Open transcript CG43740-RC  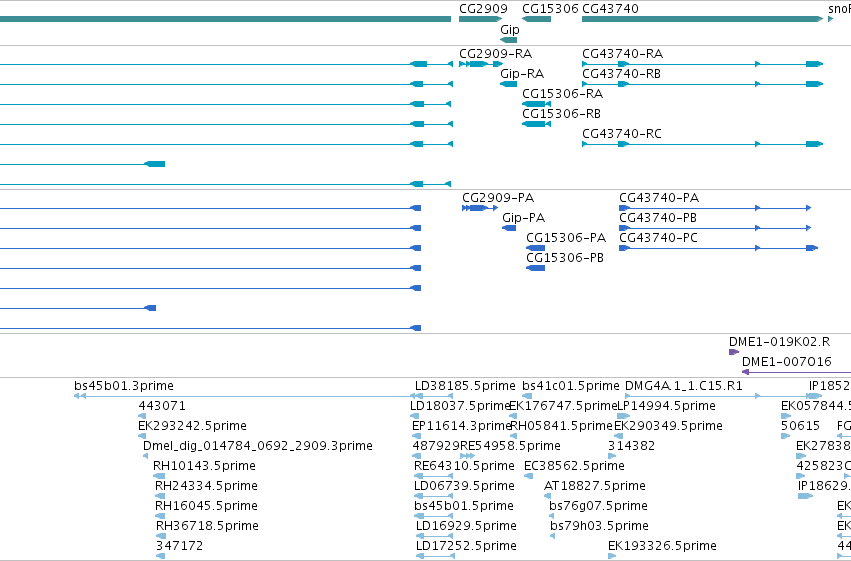click(x=622, y=134)
